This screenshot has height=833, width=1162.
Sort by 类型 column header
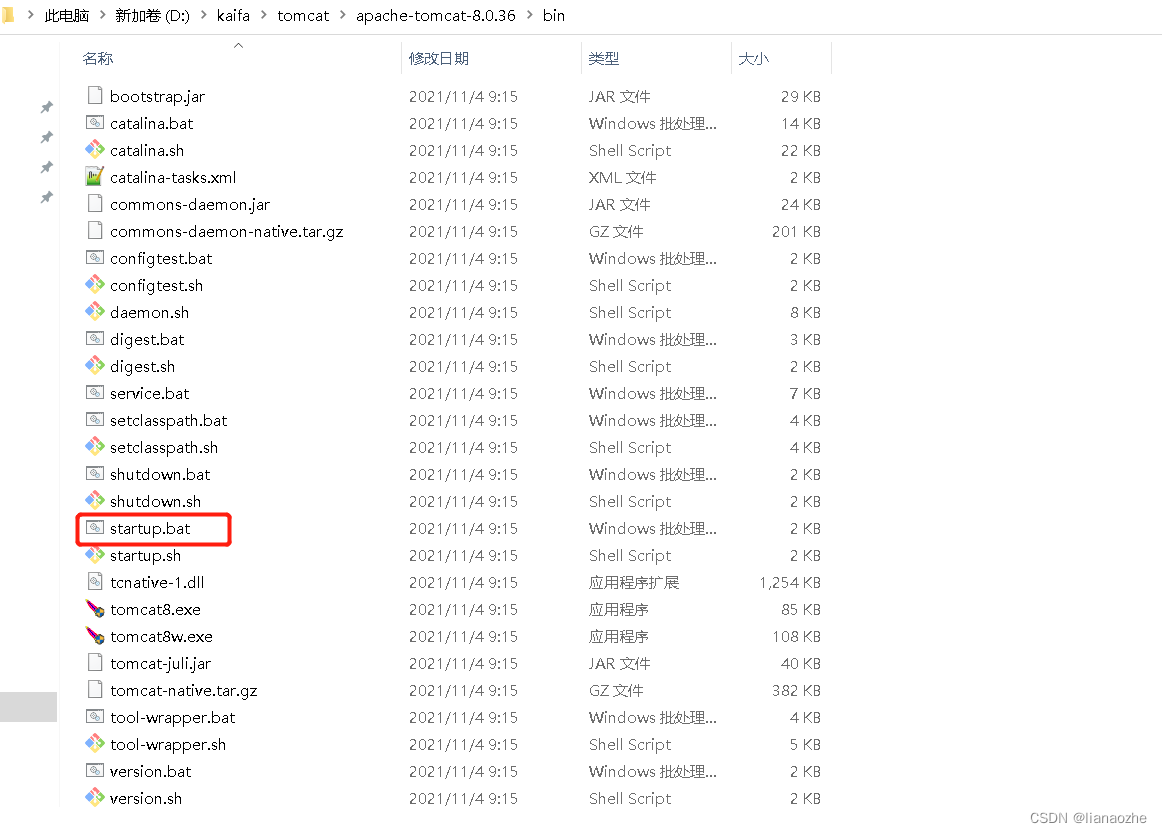tap(603, 59)
